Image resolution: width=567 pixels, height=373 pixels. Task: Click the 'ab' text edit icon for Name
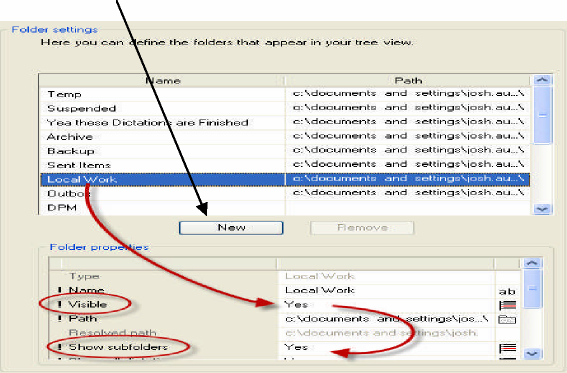coord(507,291)
